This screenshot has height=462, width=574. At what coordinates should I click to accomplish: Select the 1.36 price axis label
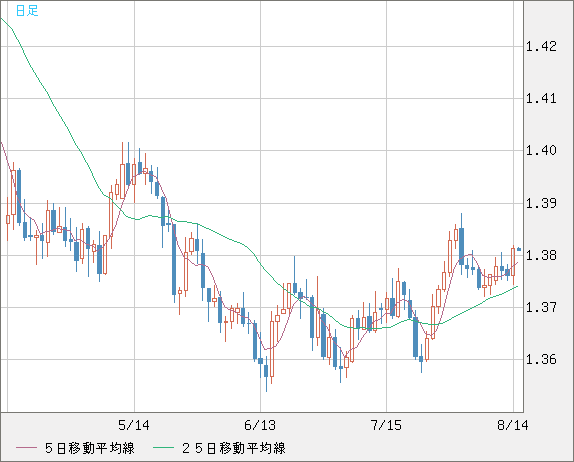[541, 359]
